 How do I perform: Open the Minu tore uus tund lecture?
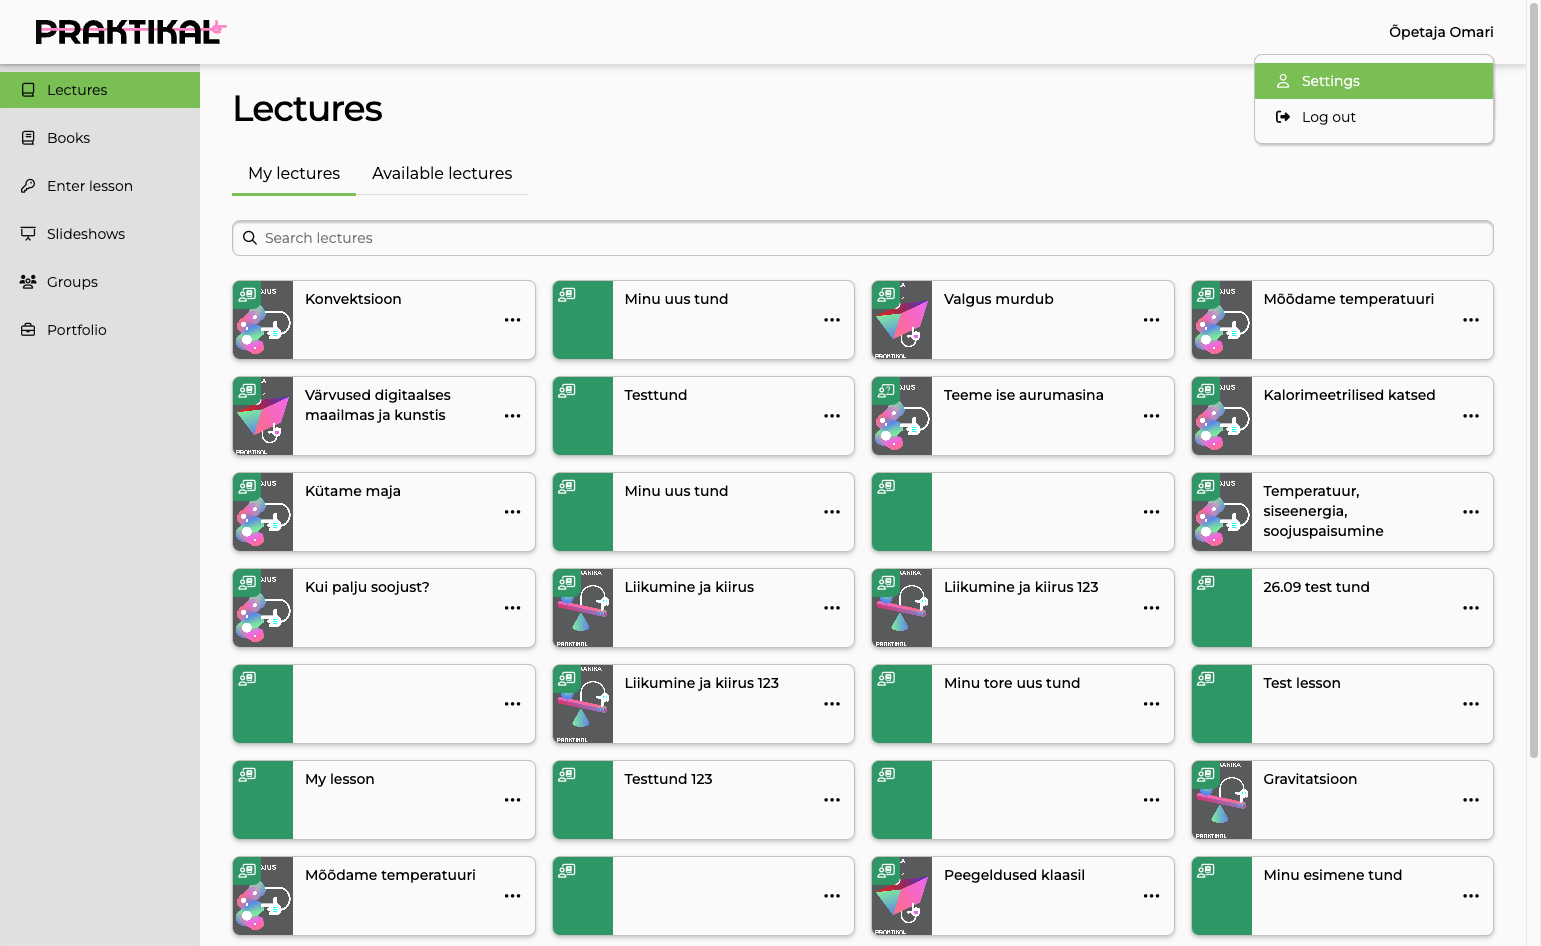coord(1023,704)
